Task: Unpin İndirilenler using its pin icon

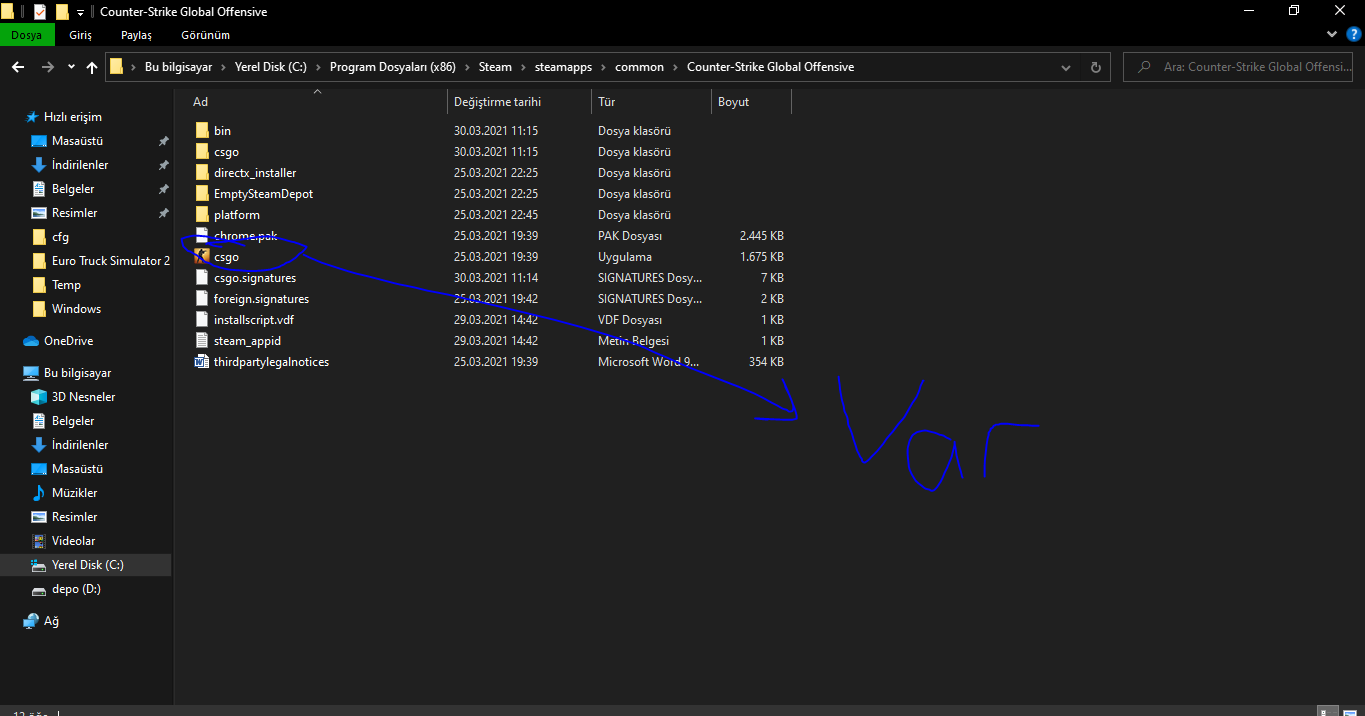Action: [163, 165]
